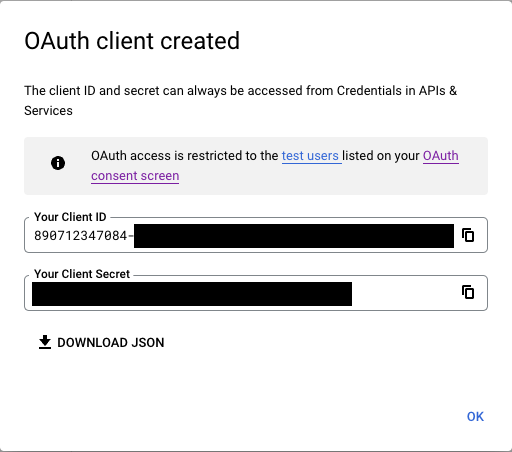Click inside the Your Client ID field
512x452 pixels.
click(256, 235)
